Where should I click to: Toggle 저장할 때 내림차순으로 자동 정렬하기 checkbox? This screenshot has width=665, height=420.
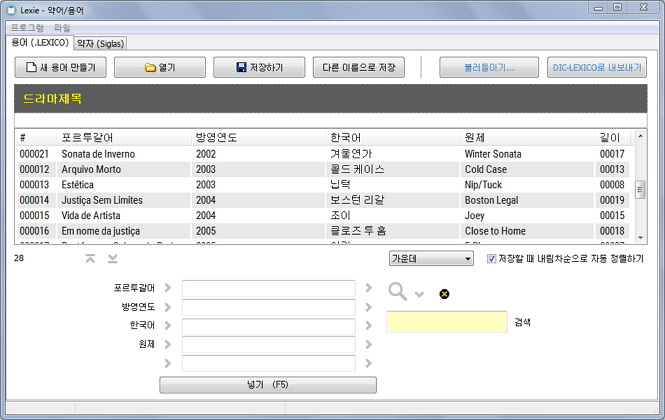(491, 258)
